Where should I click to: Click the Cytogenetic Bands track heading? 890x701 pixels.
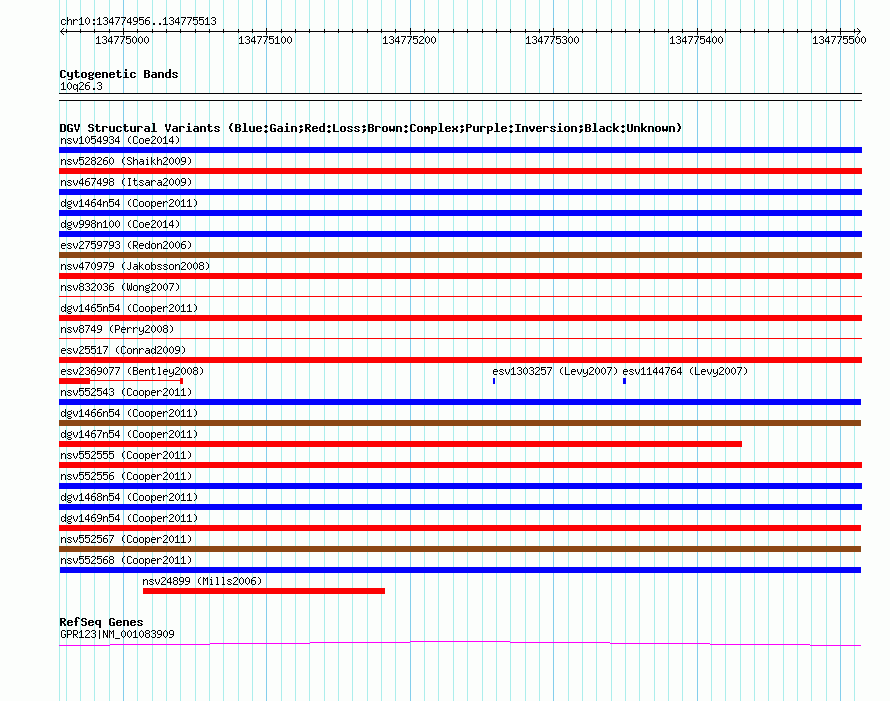pyautogui.click(x=119, y=74)
